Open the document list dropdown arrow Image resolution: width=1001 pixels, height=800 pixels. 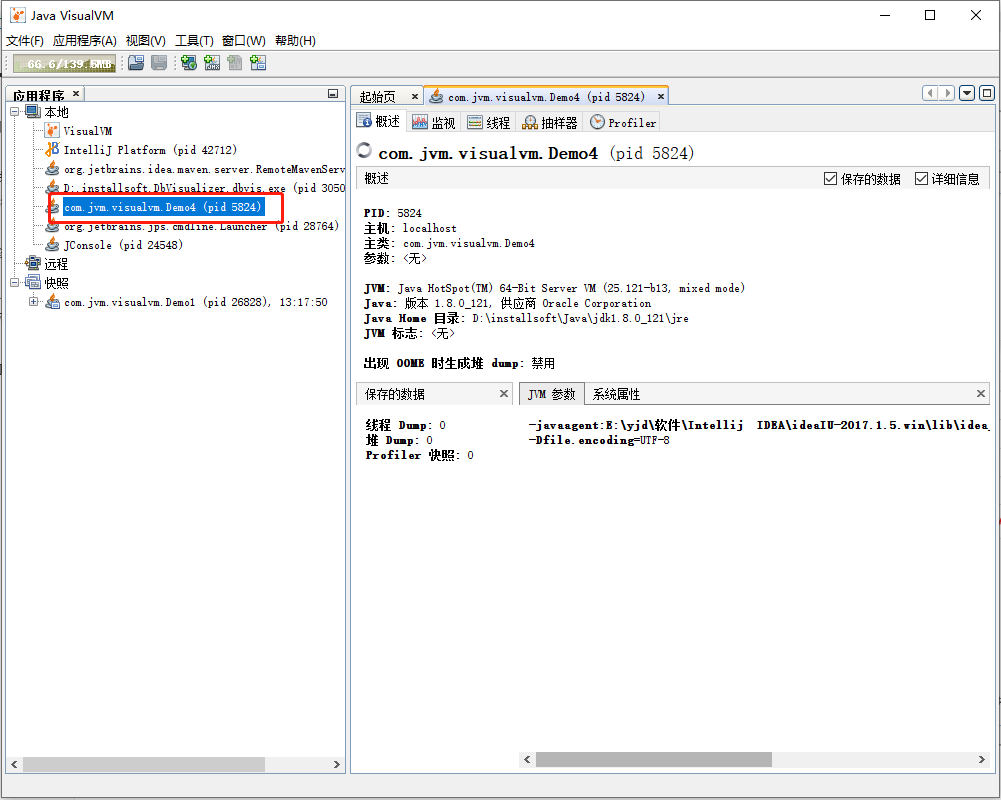tap(967, 93)
